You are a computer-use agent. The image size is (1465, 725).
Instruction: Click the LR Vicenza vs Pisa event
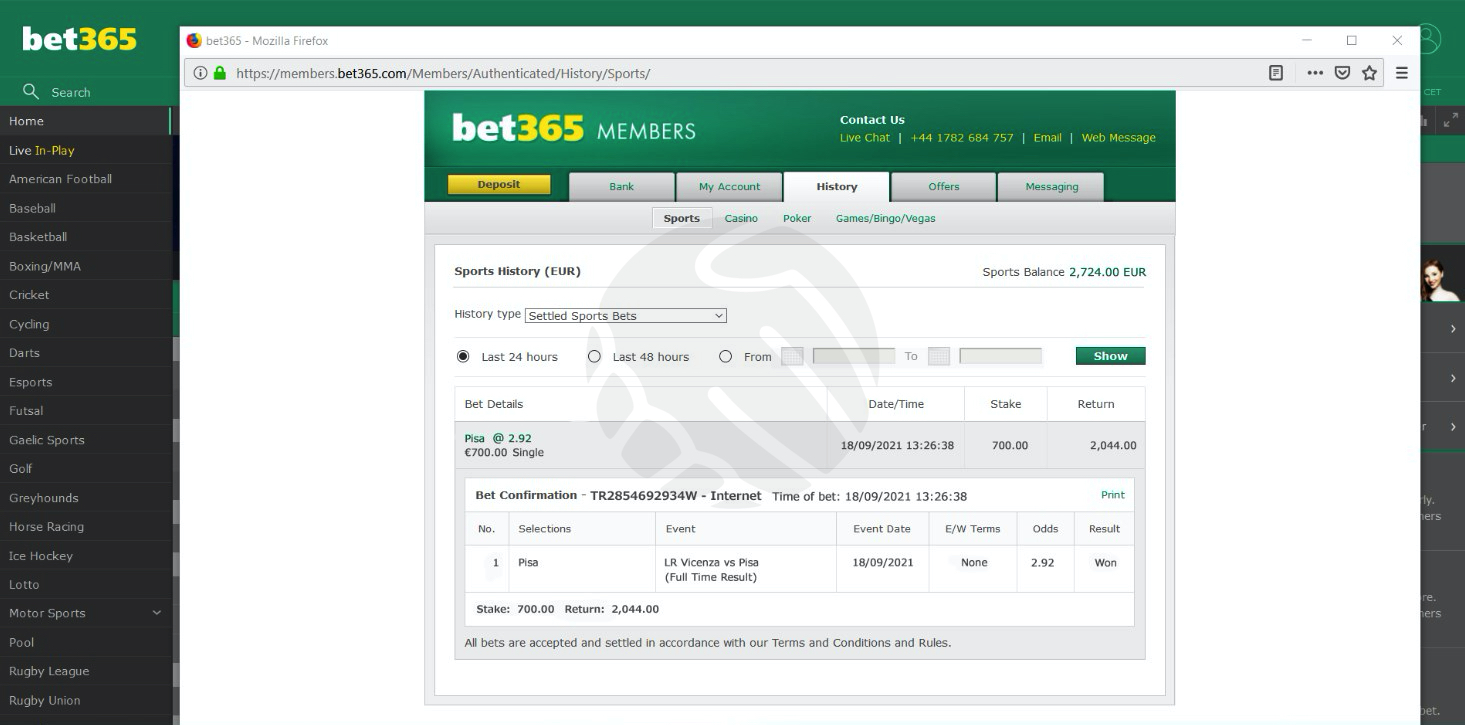pos(711,563)
